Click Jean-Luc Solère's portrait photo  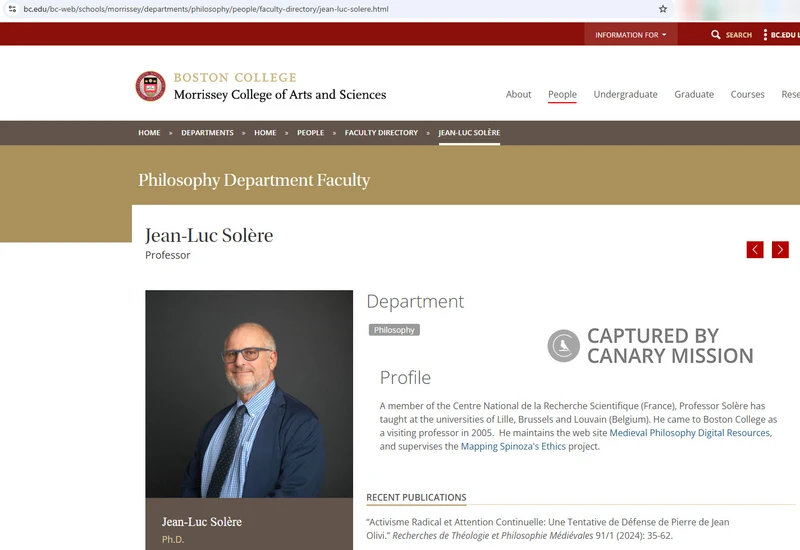249,393
